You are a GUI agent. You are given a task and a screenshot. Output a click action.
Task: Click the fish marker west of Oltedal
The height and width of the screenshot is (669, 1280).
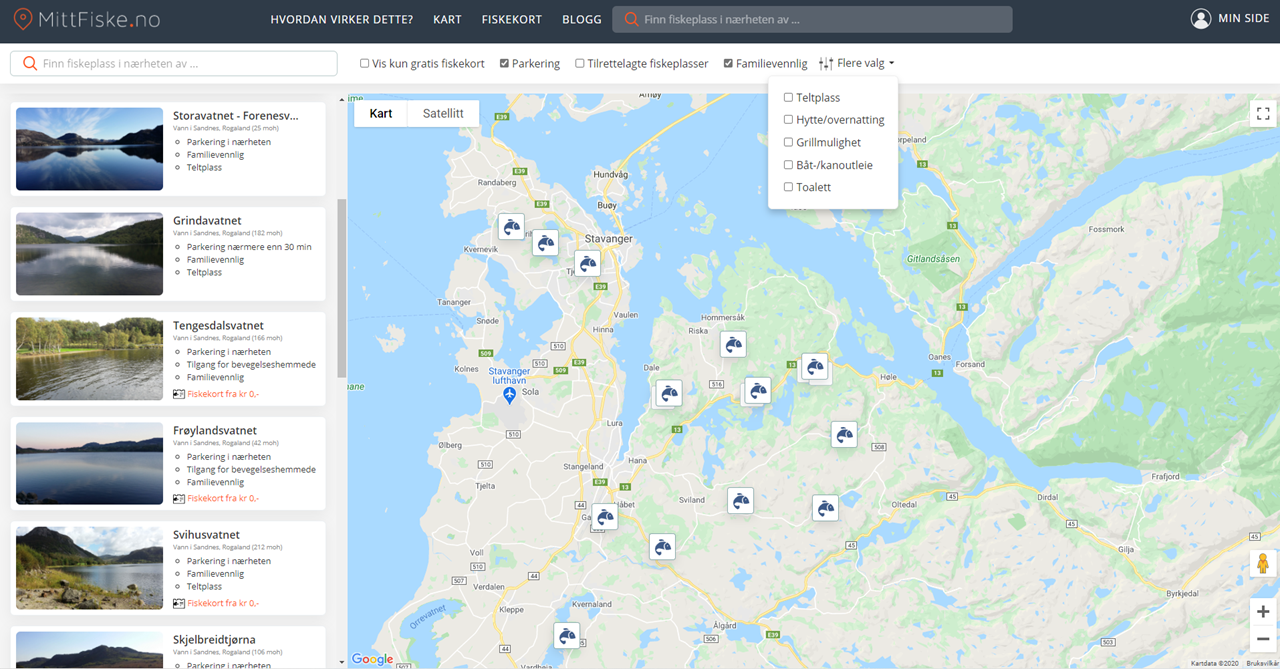825,508
